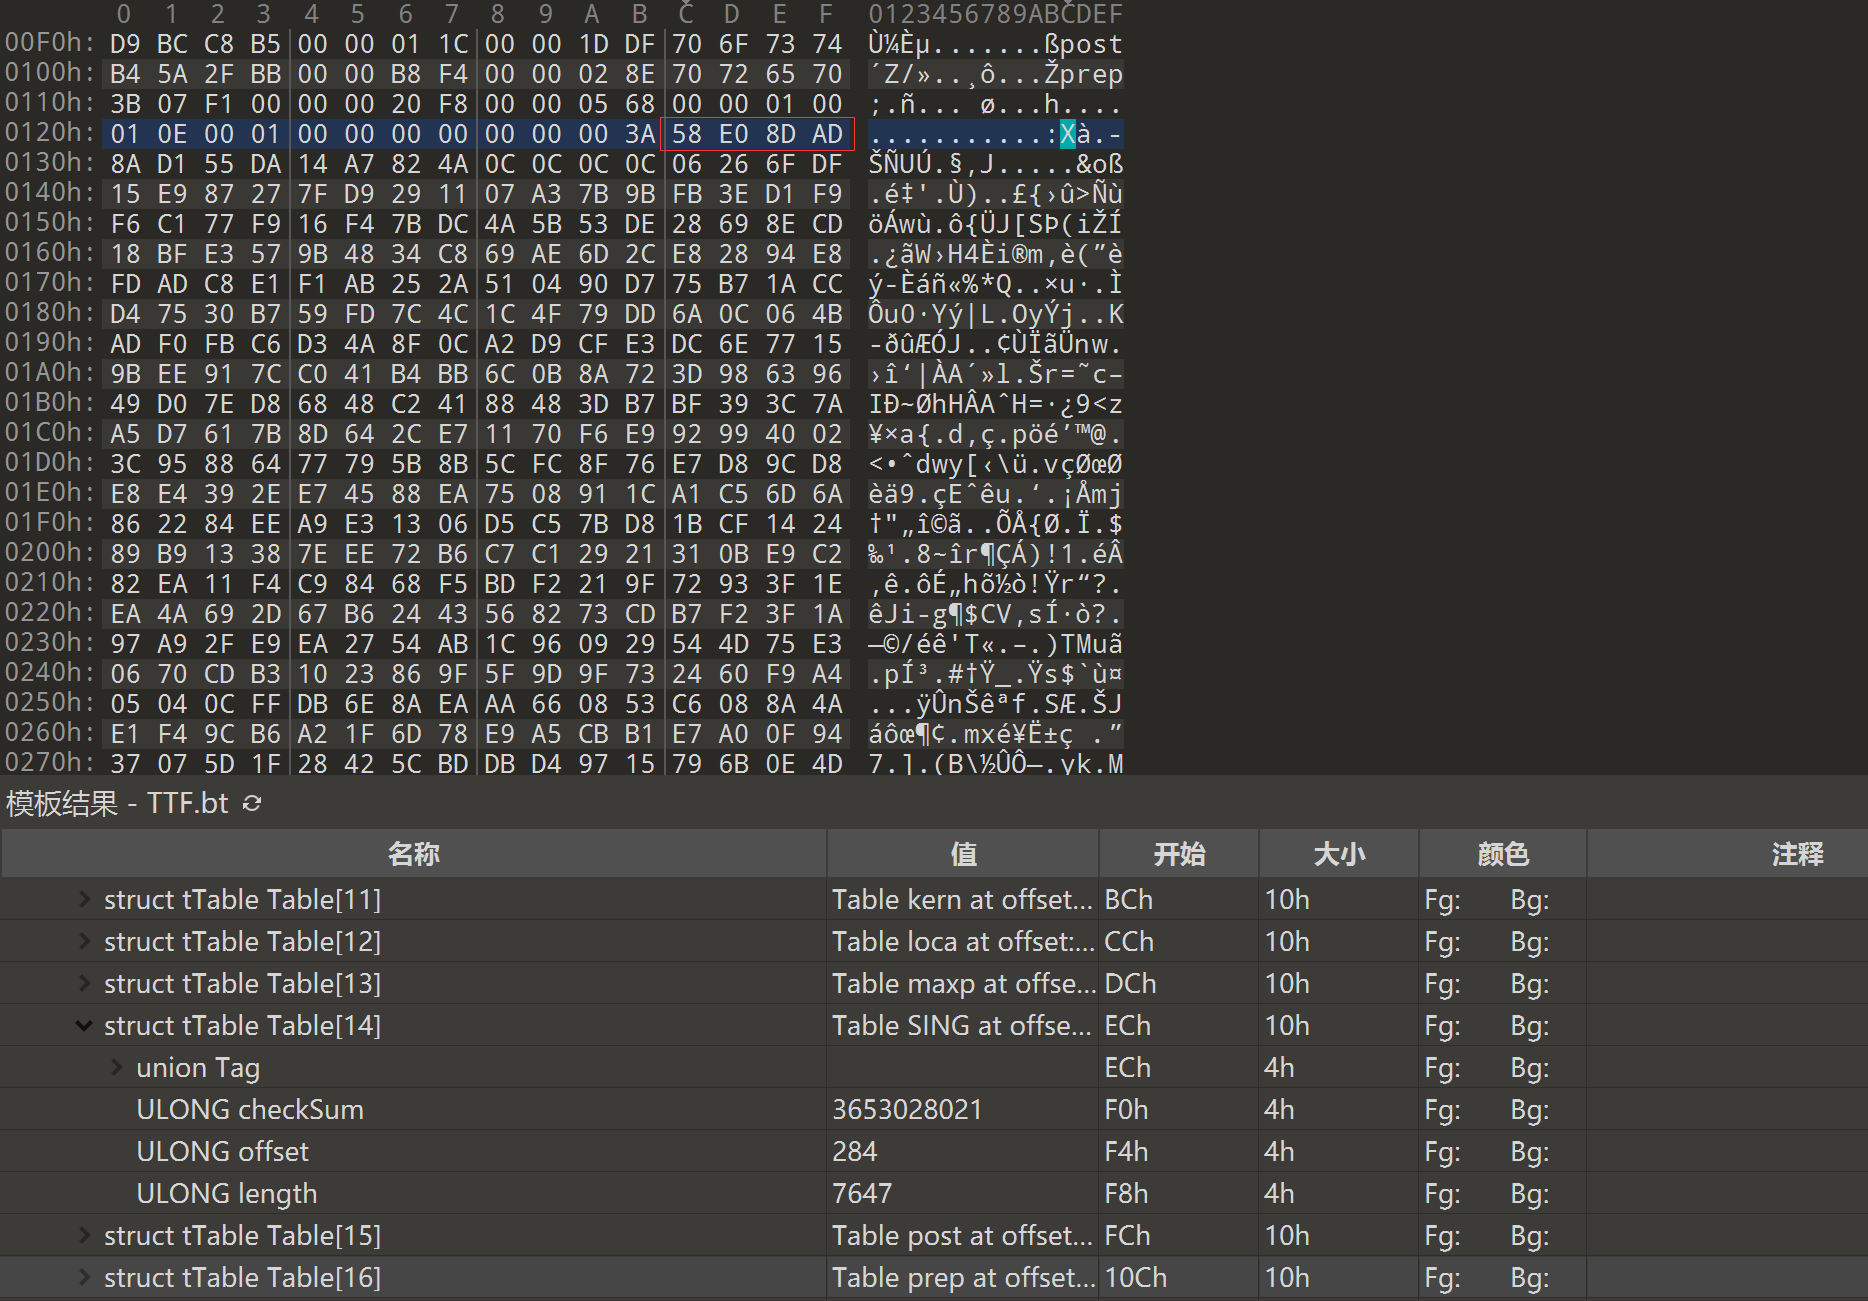Click 'prep' in the ASCII column
Screen dimensions: 1868x1301
[x=1092, y=74]
